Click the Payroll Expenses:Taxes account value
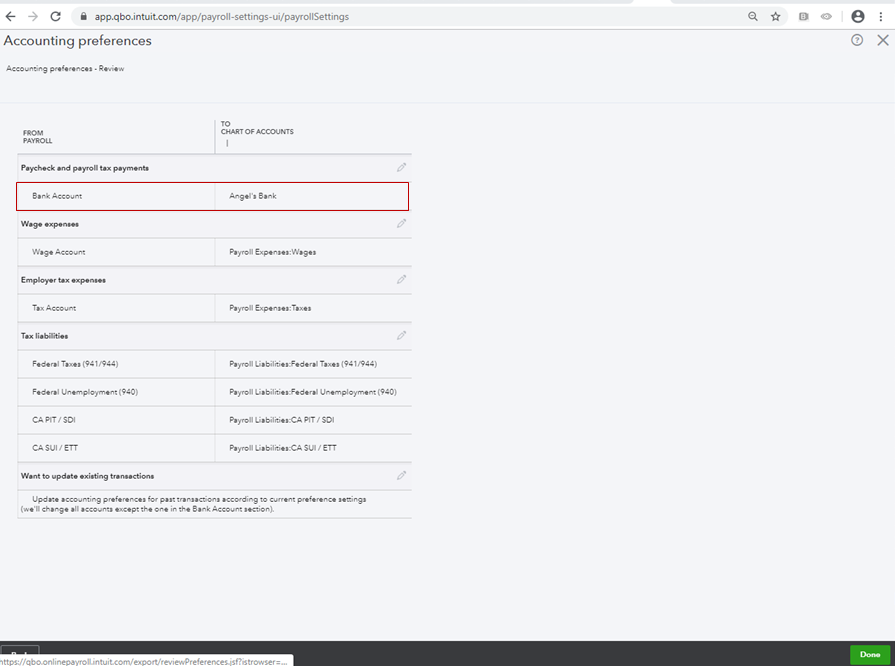Screen dimensions: 895x666 270,308
